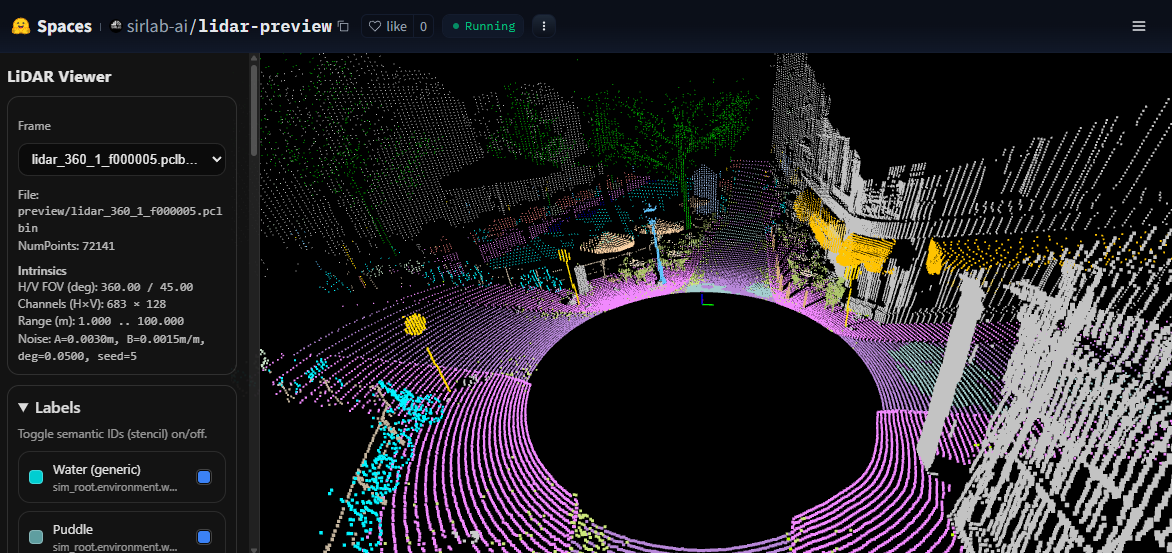Open the Spaces home link
The height and width of the screenshot is (553, 1172).
click(64, 26)
